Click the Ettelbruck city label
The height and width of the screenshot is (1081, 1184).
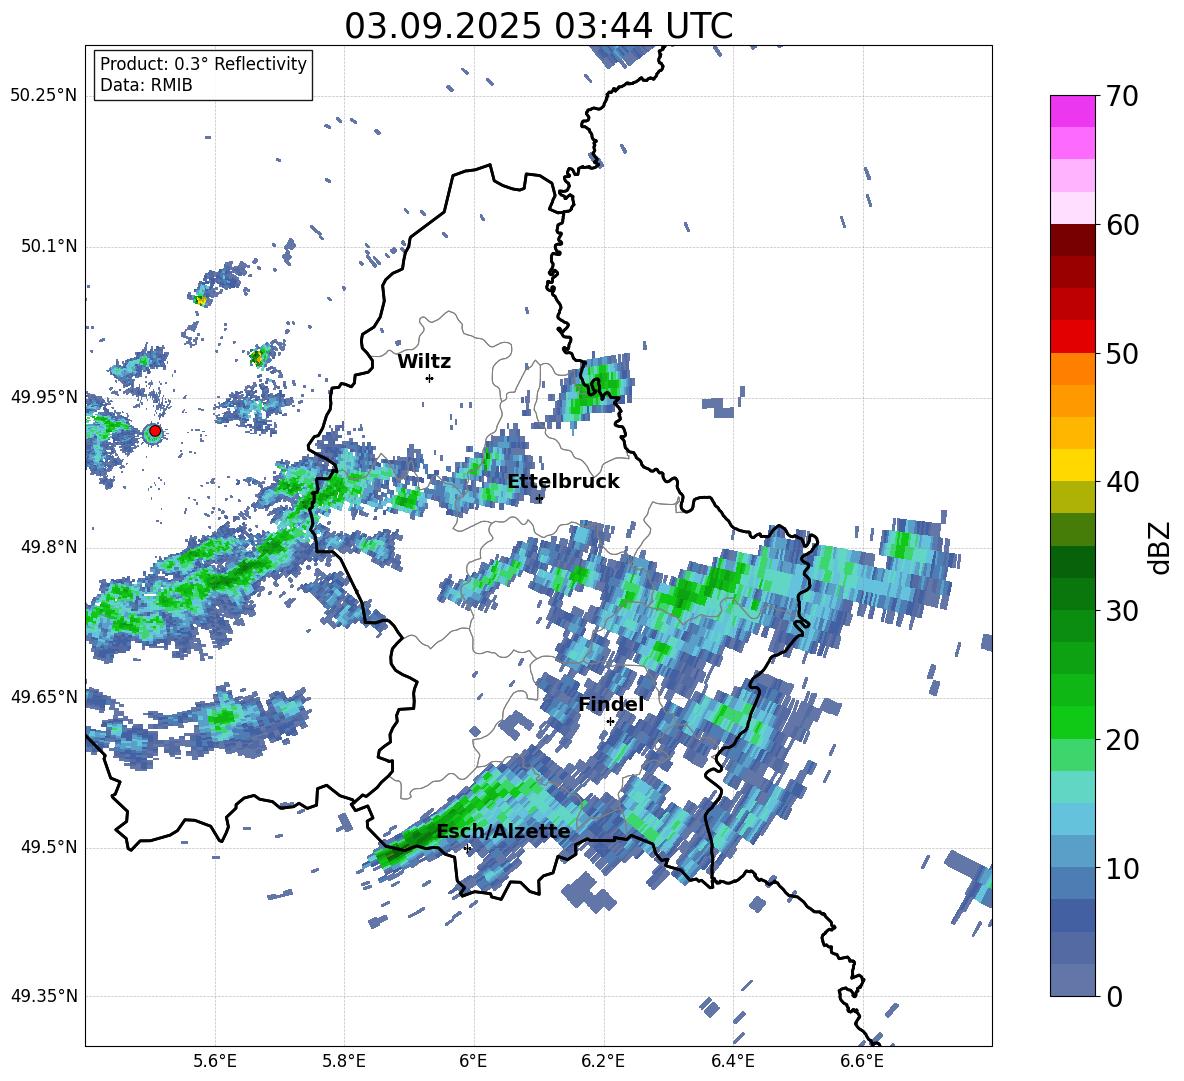pos(563,482)
